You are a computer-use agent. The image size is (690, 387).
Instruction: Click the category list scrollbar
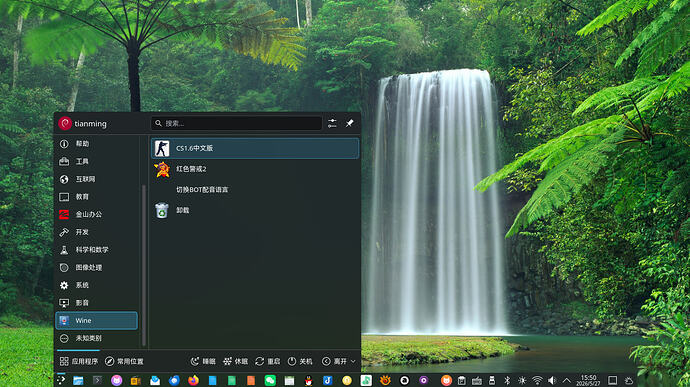(x=144, y=264)
